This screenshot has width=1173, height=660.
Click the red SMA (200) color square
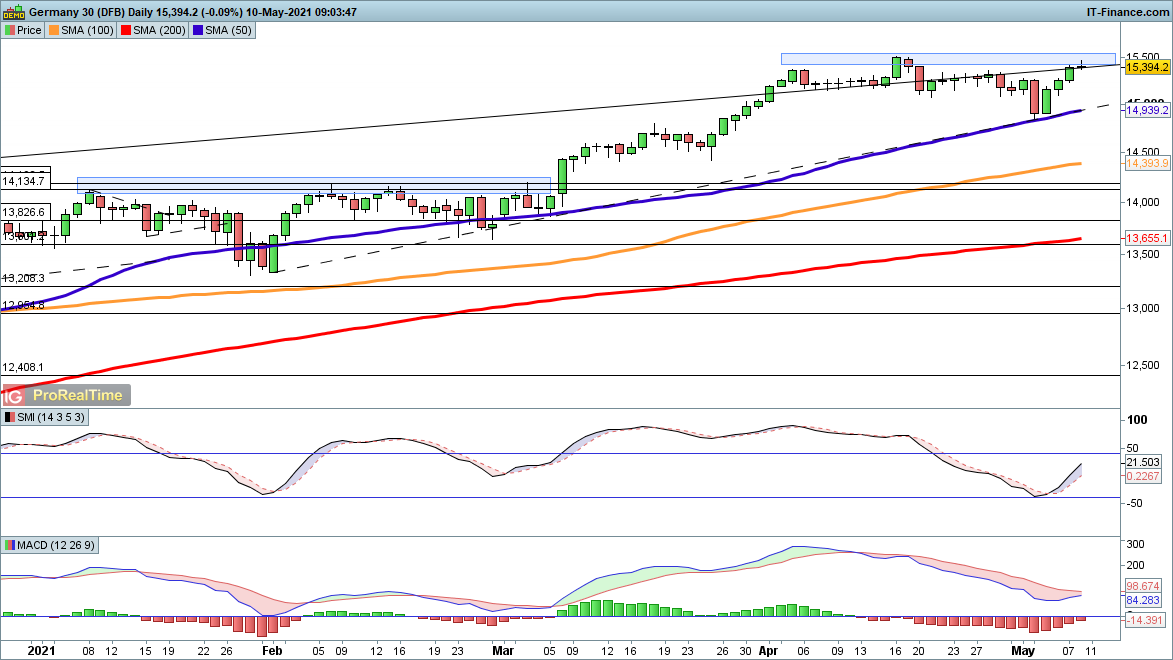click(x=126, y=30)
